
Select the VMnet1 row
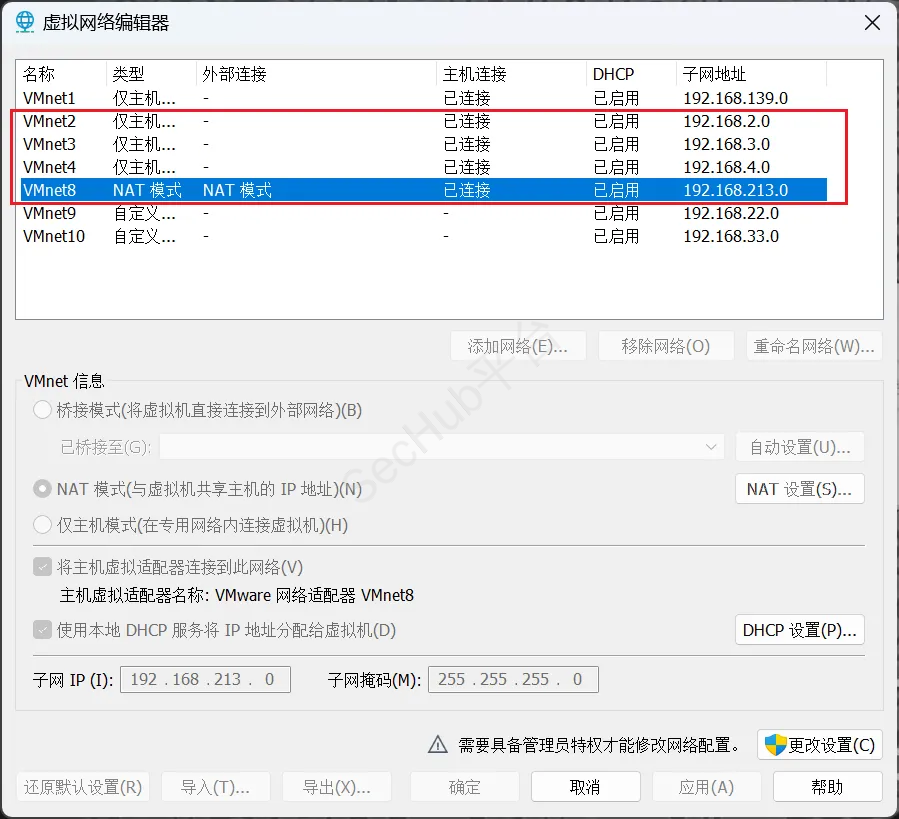pyautogui.click(x=424, y=98)
